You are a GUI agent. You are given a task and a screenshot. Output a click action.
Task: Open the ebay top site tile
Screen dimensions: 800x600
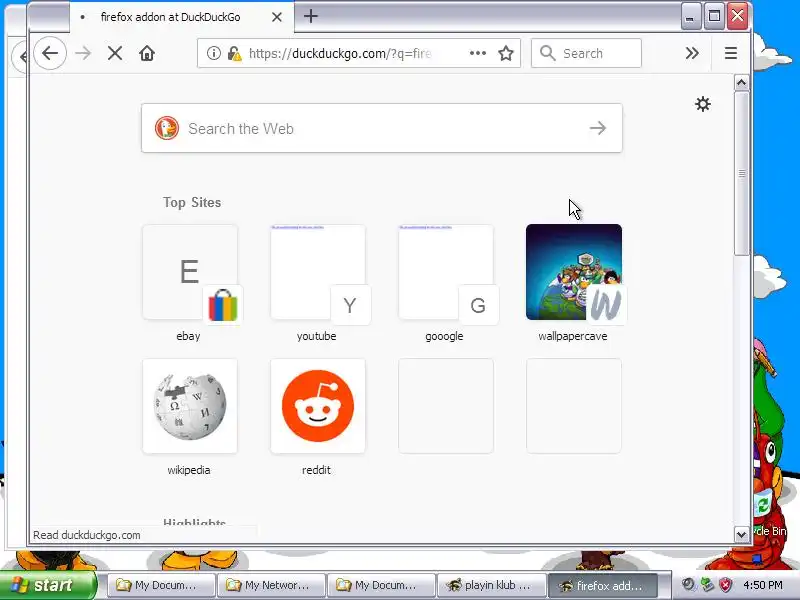pos(190,272)
